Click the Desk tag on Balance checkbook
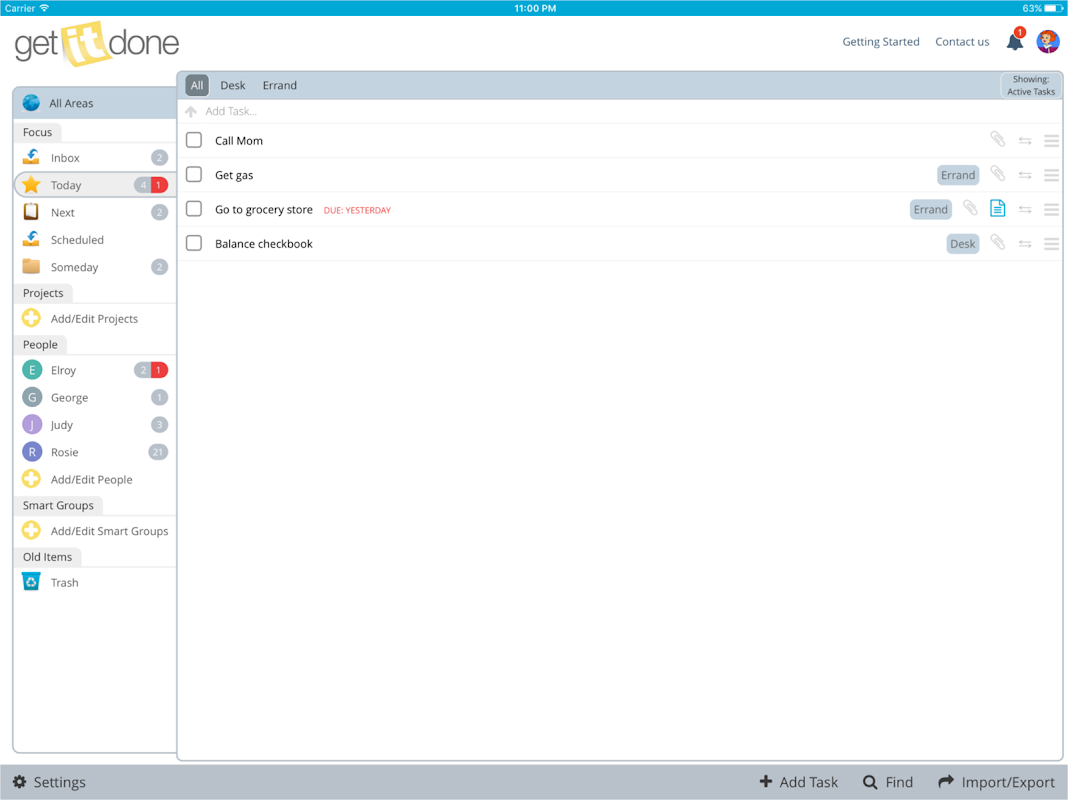 tap(962, 243)
